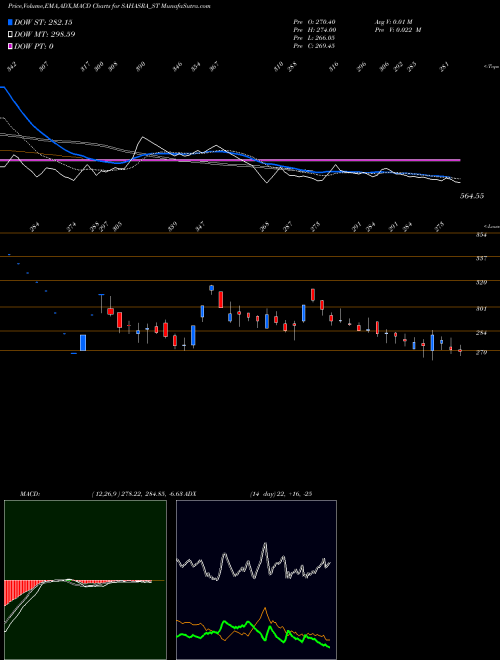Click the 'Pre H: 274.60' value

click(314, 30)
